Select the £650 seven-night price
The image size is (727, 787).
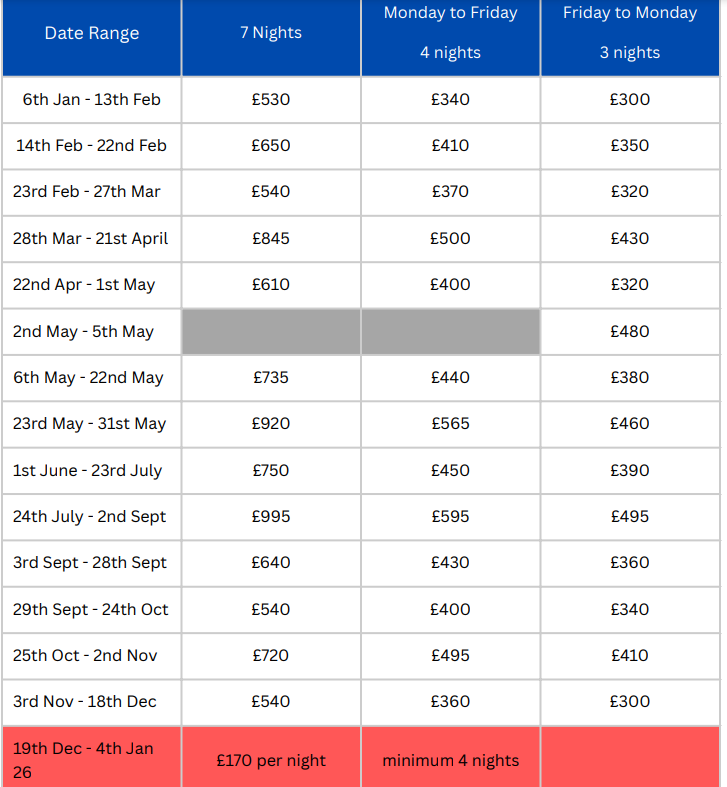coord(271,145)
